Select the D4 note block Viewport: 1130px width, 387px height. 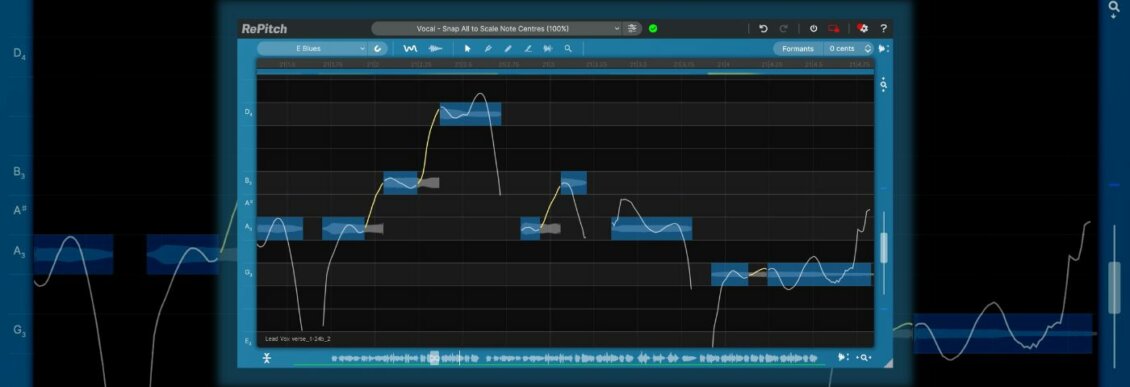click(x=471, y=114)
